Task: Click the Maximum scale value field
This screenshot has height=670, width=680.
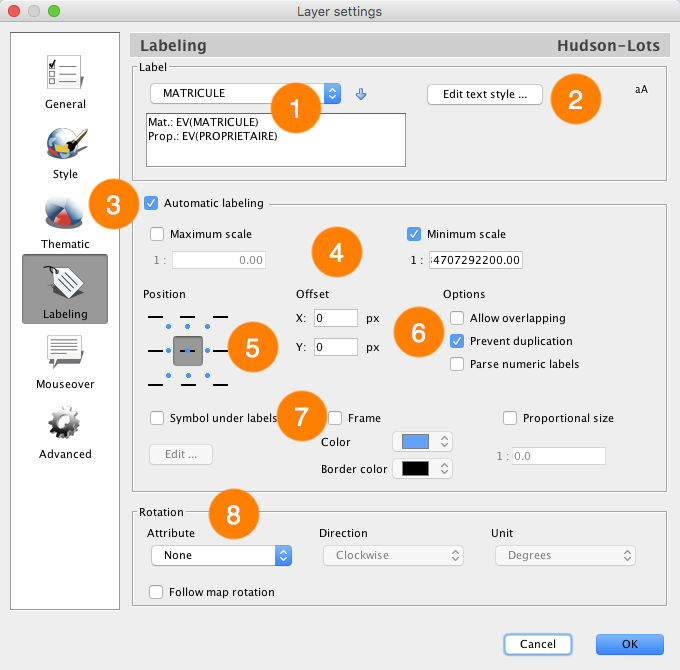Action: click(x=219, y=260)
